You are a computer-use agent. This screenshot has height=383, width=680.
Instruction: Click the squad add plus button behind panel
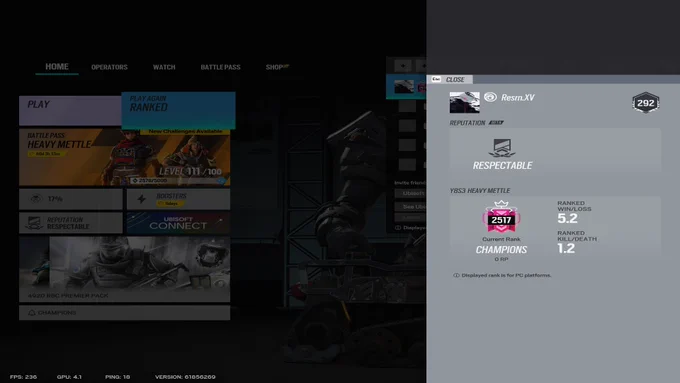click(x=403, y=66)
